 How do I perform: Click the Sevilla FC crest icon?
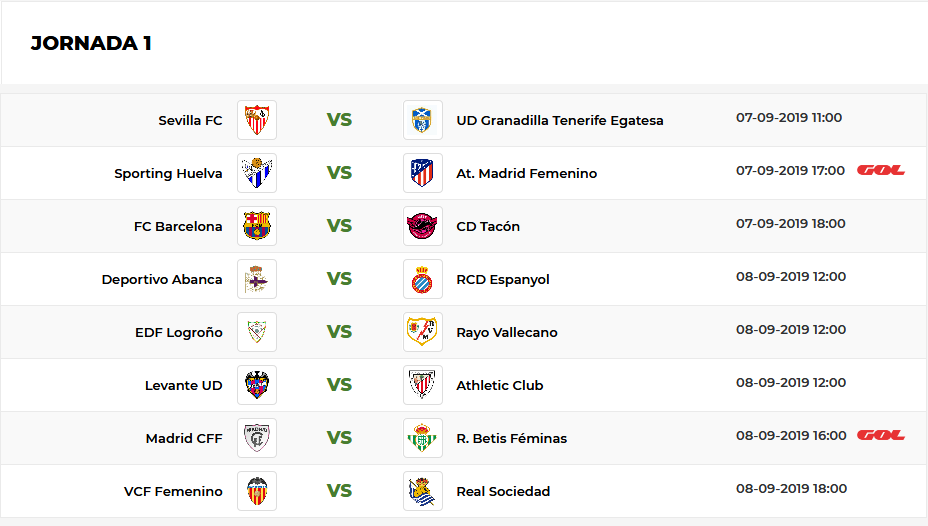click(x=257, y=120)
